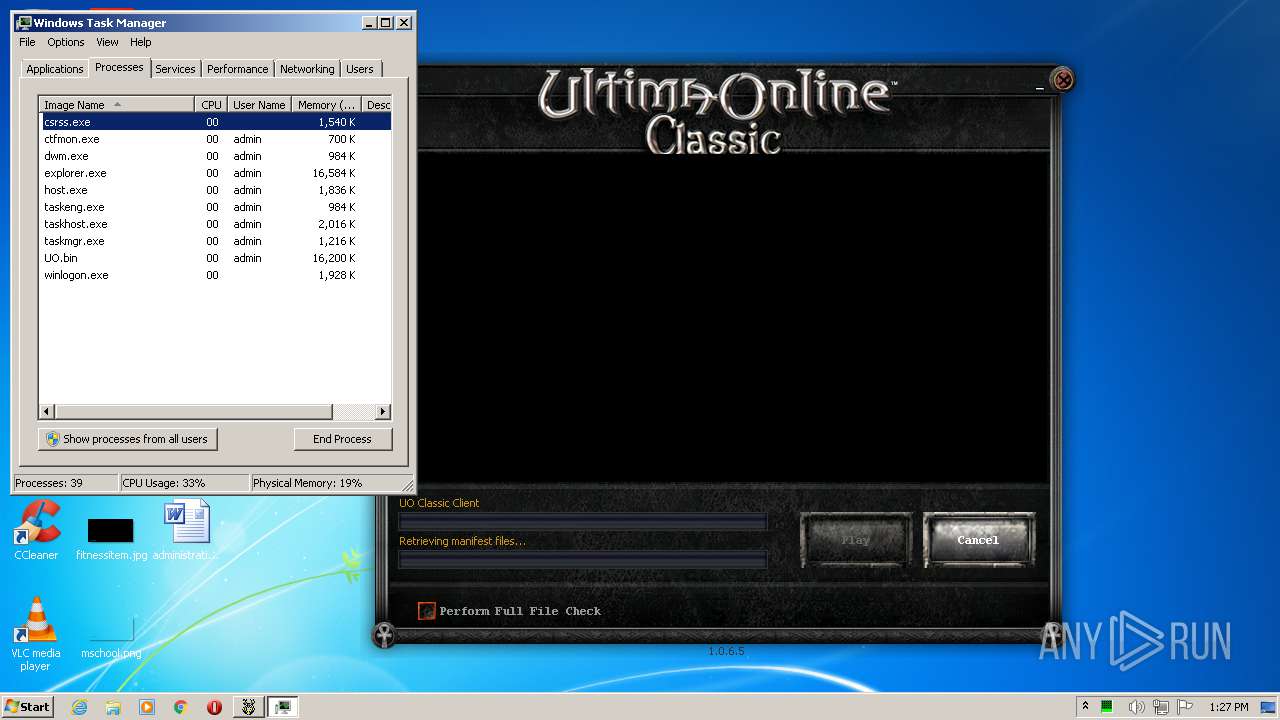Switch to the Ultima Online launcher taskbar button
This screenshot has height=720, width=1280.
point(248,707)
